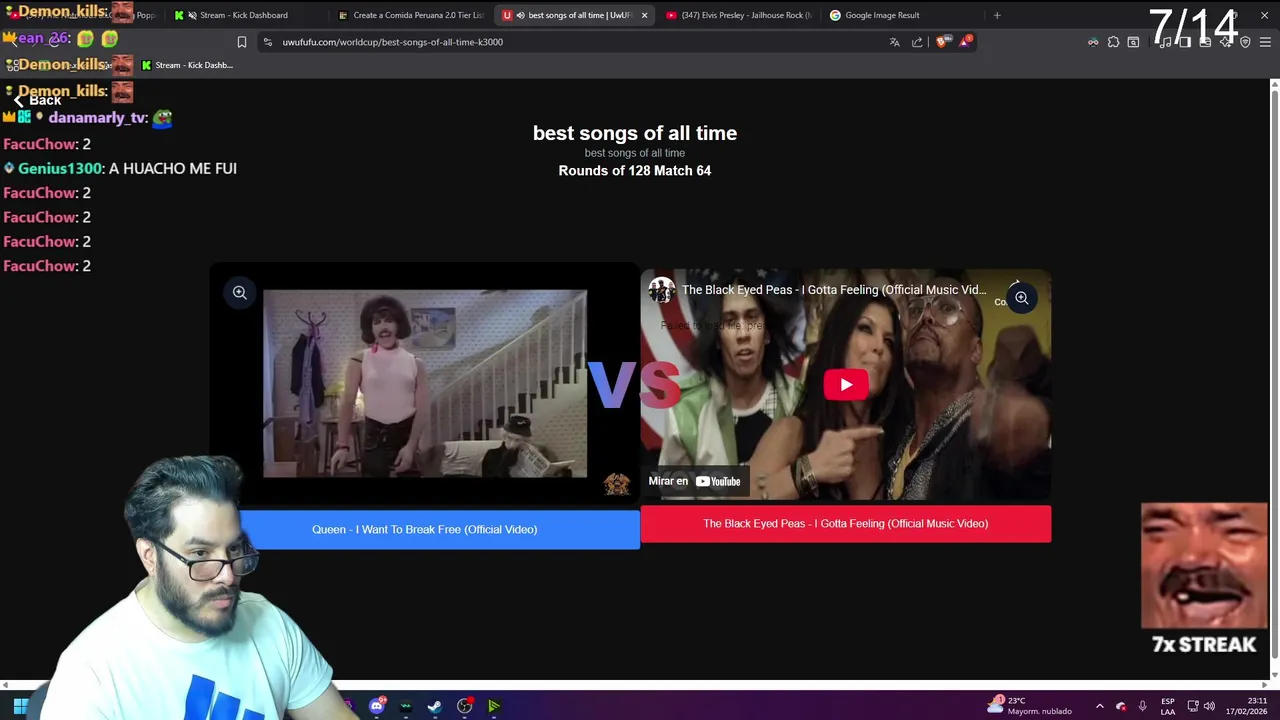Zoom the Black Eyed Peas video magnifier

[1022, 298]
